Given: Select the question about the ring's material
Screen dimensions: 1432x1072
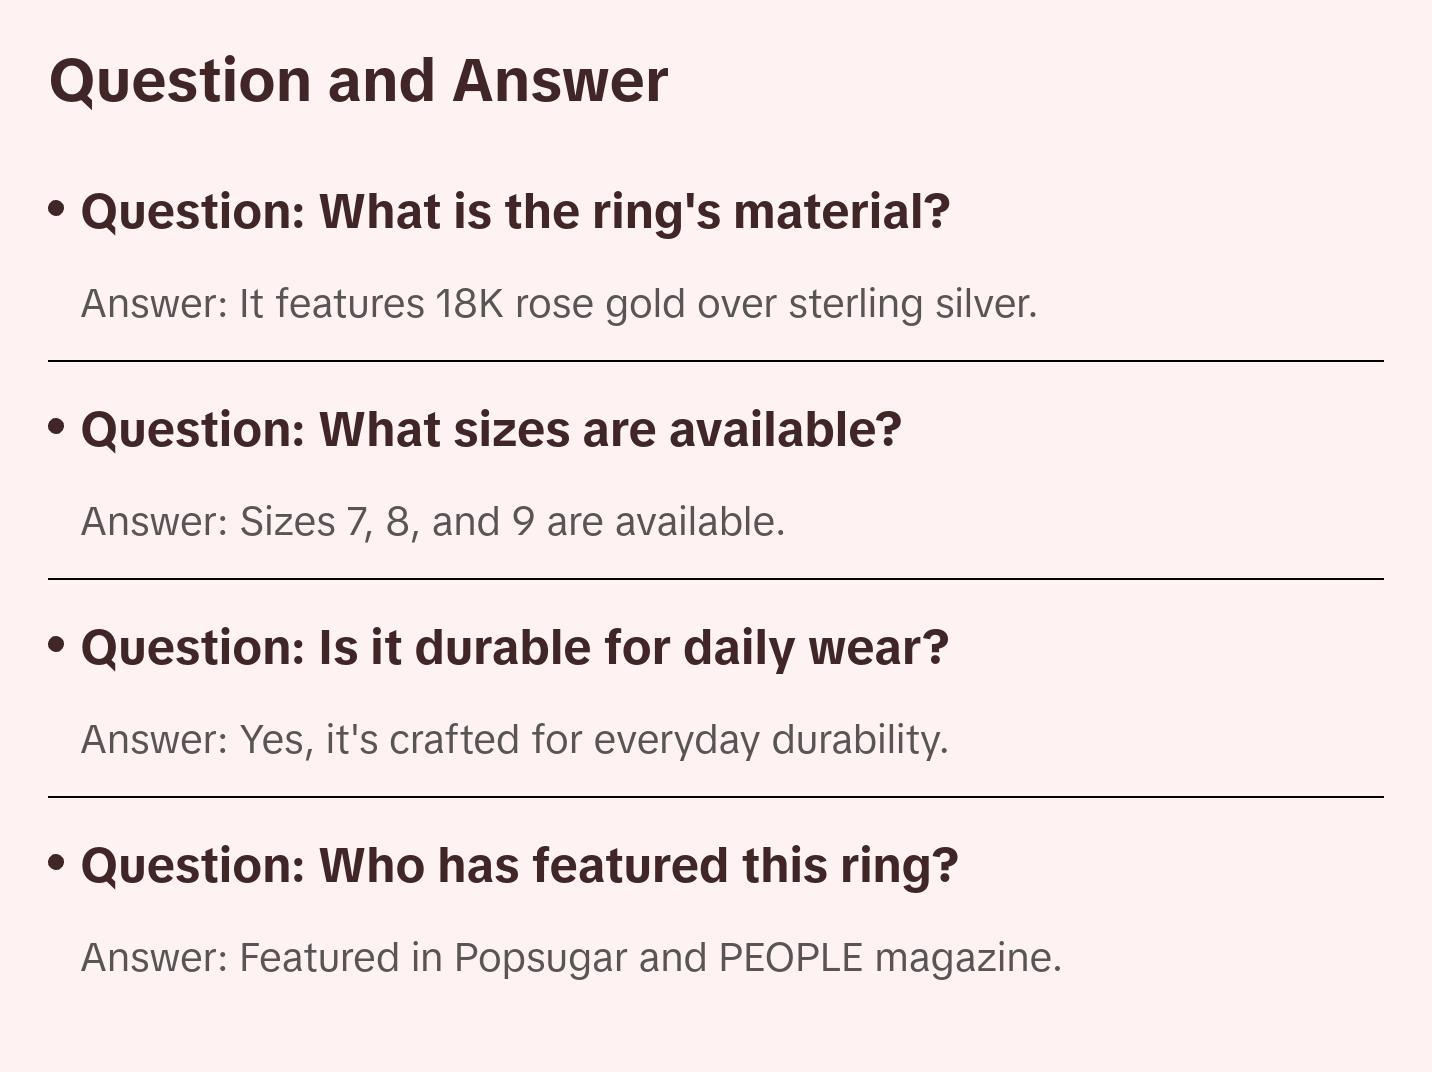Looking at the screenshot, I should (515, 212).
